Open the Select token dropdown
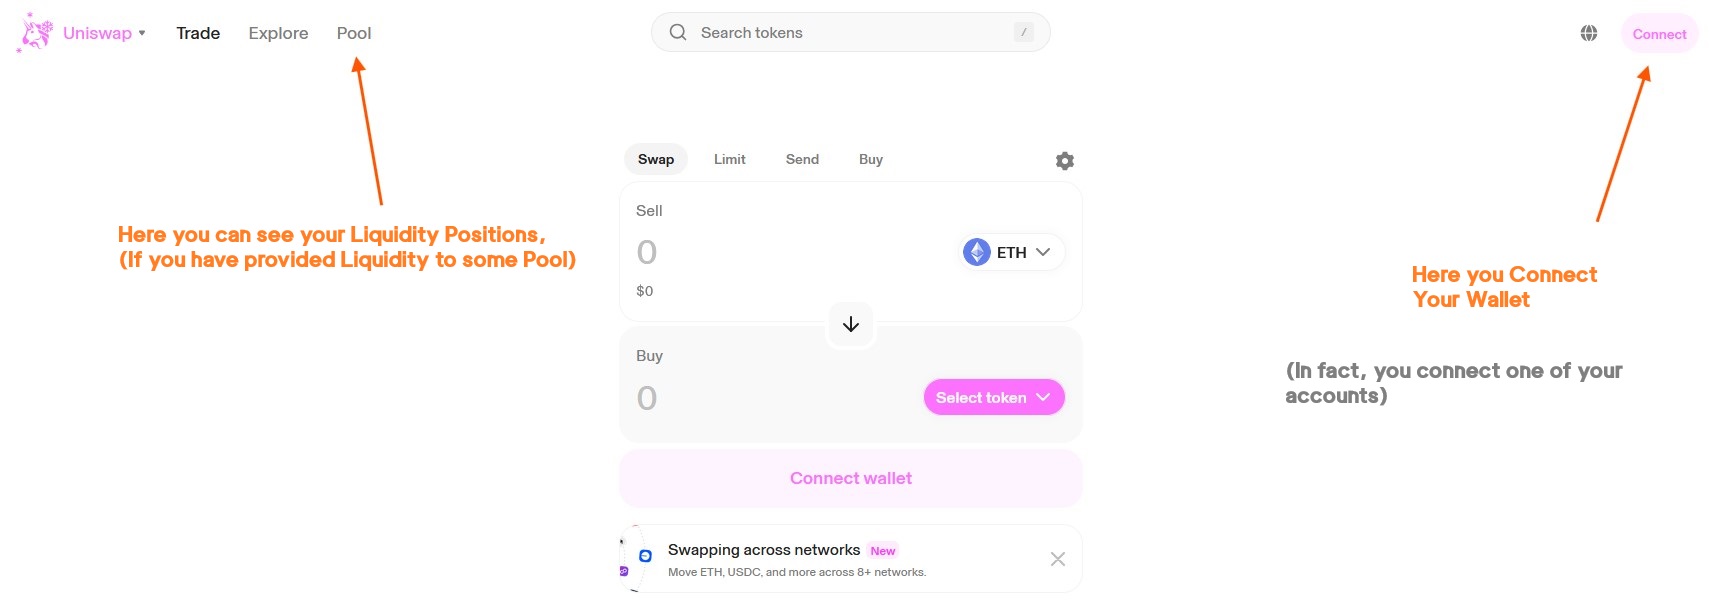Viewport: 1709px width, 607px height. [x=993, y=397]
